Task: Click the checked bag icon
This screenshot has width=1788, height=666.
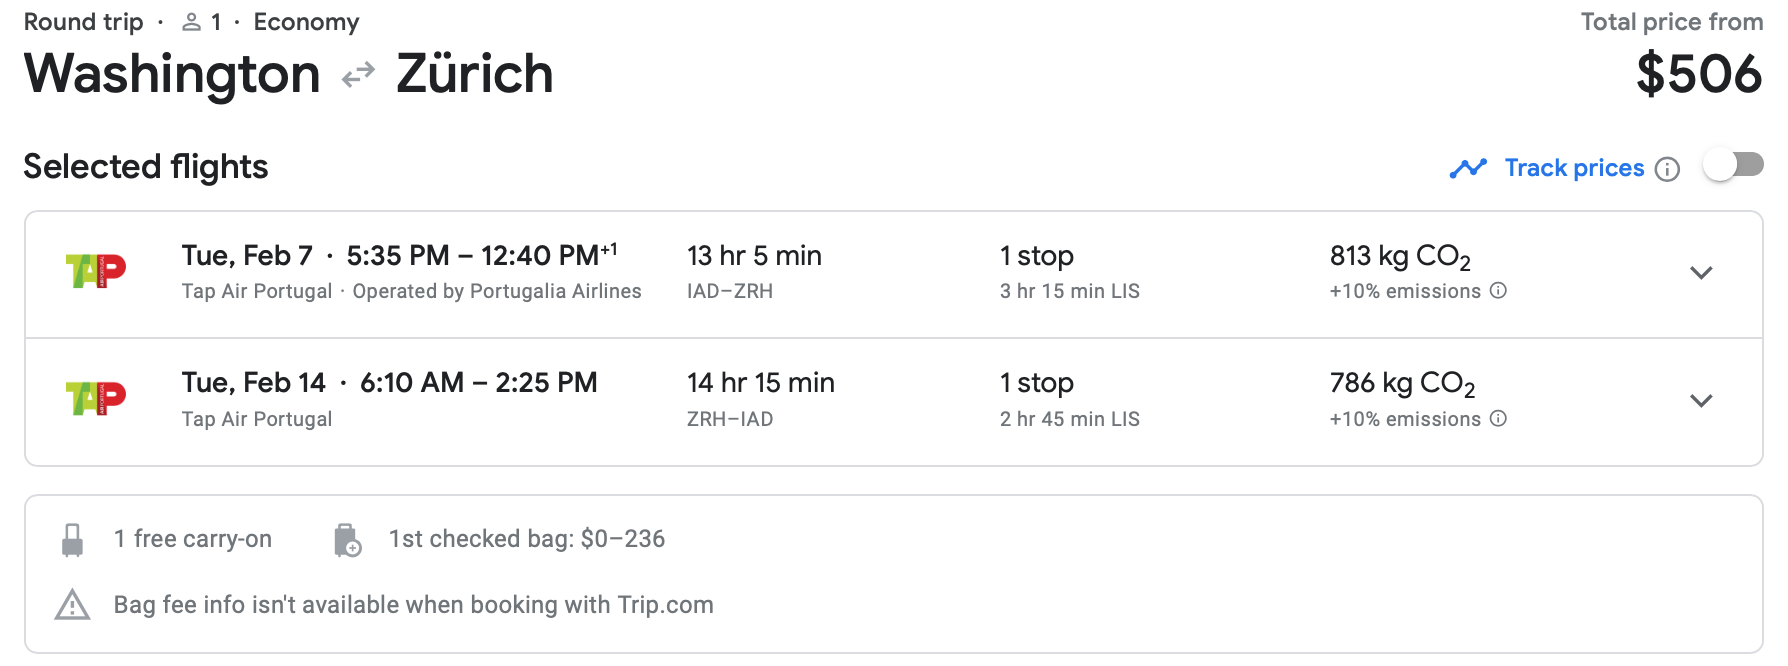Action: tap(347, 540)
